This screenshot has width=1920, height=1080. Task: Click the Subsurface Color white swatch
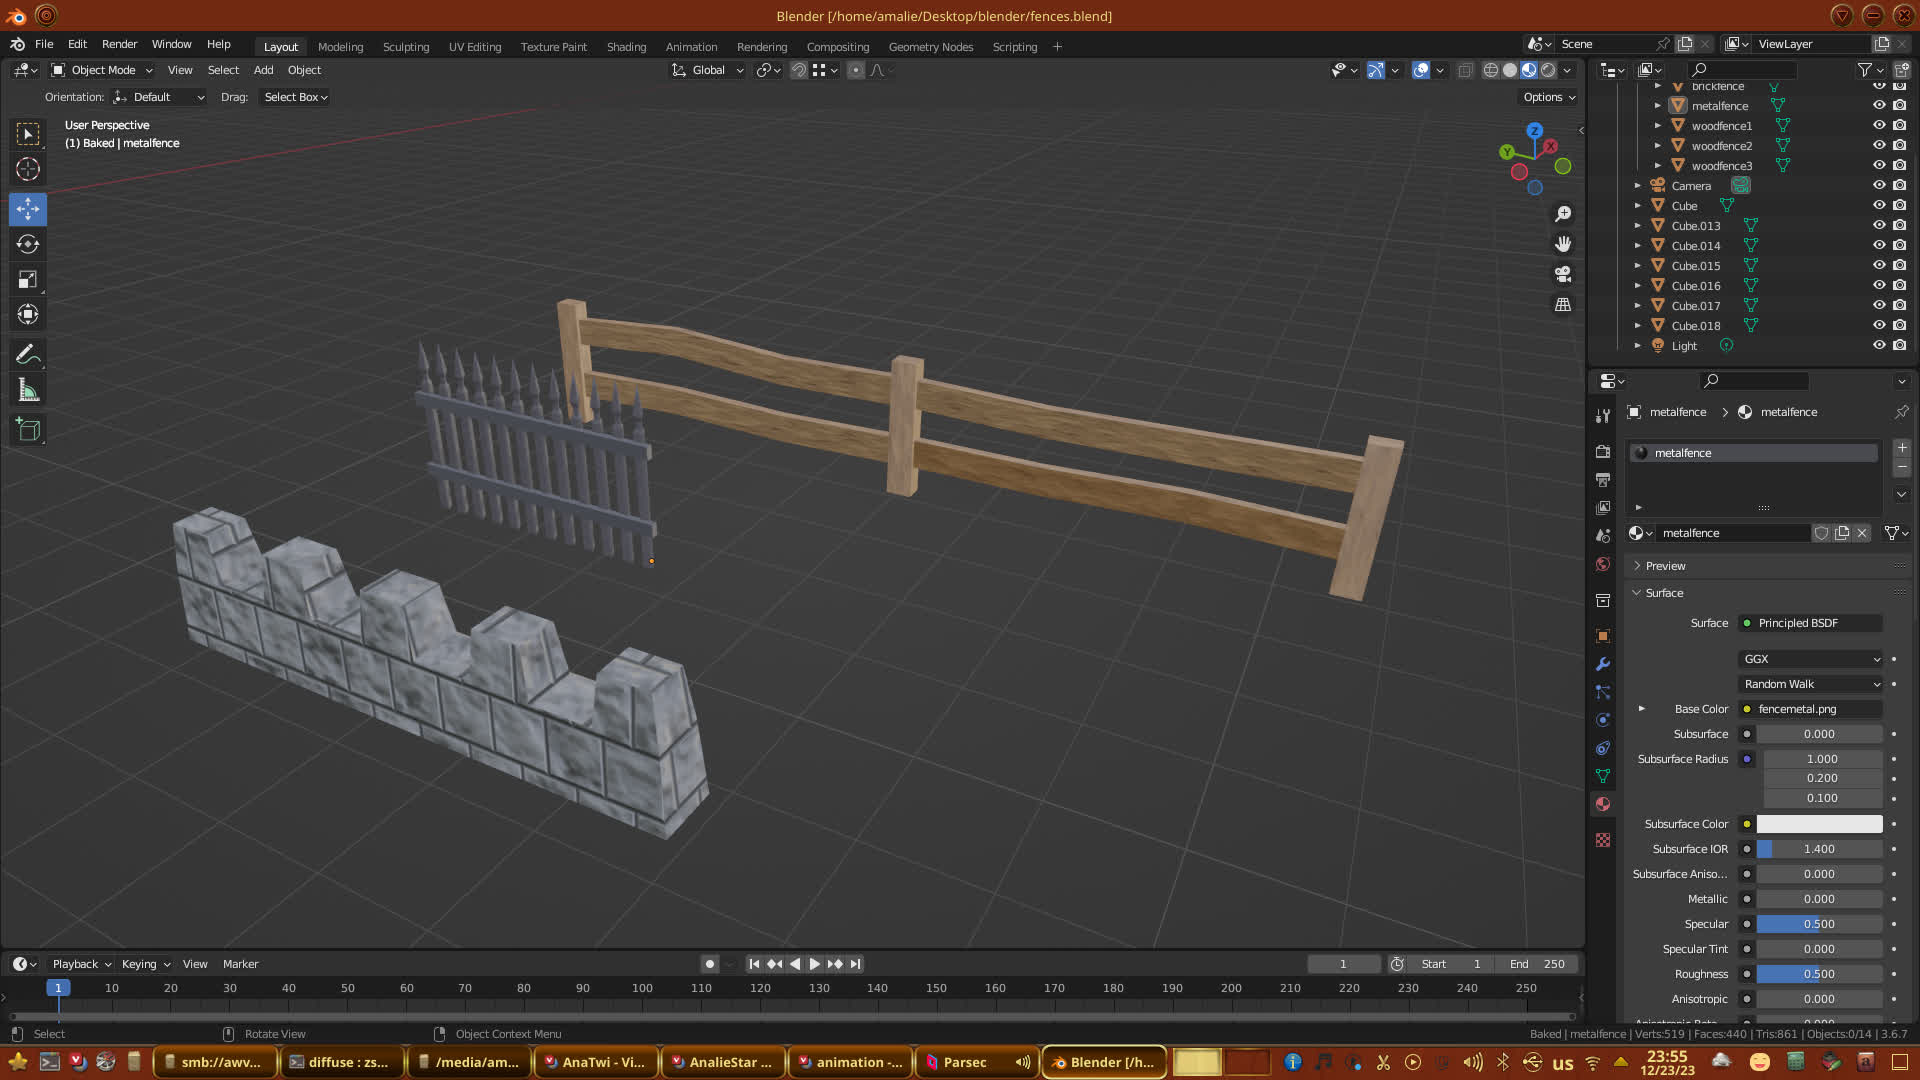pos(1818,824)
